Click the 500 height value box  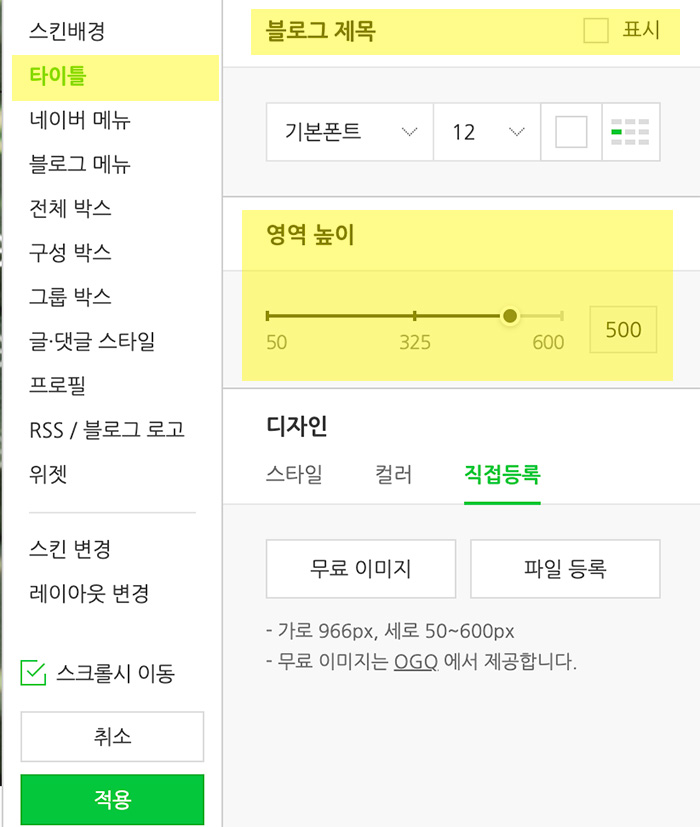tap(622, 329)
